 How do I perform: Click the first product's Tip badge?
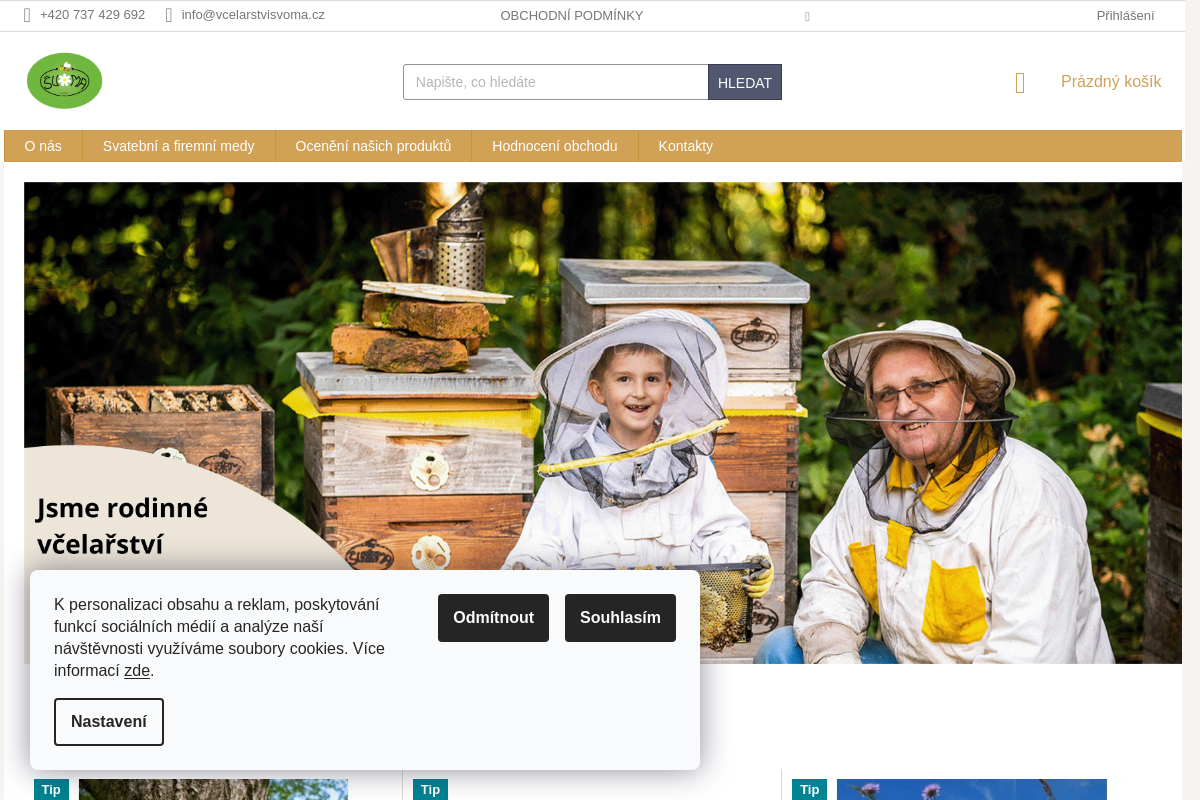click(x=51, y=790)
